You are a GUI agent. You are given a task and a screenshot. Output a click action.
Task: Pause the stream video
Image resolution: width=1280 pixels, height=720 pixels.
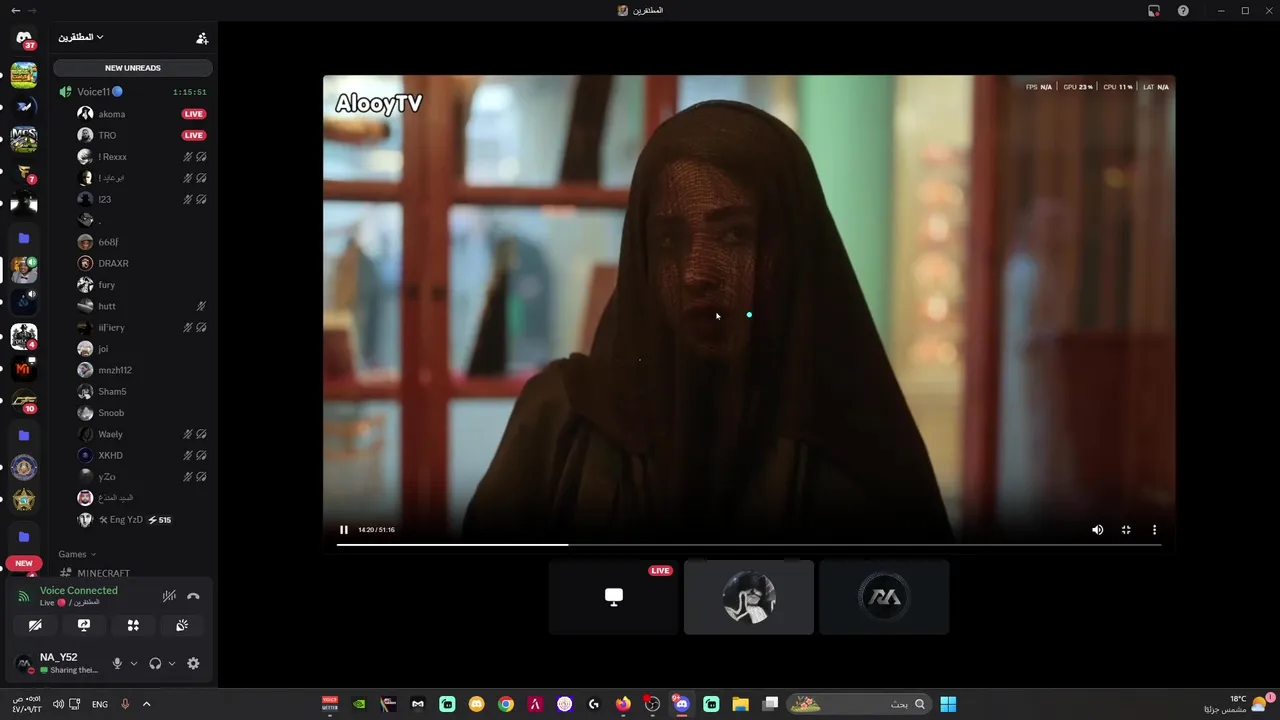pyautogui.click(x=344, y=530)
